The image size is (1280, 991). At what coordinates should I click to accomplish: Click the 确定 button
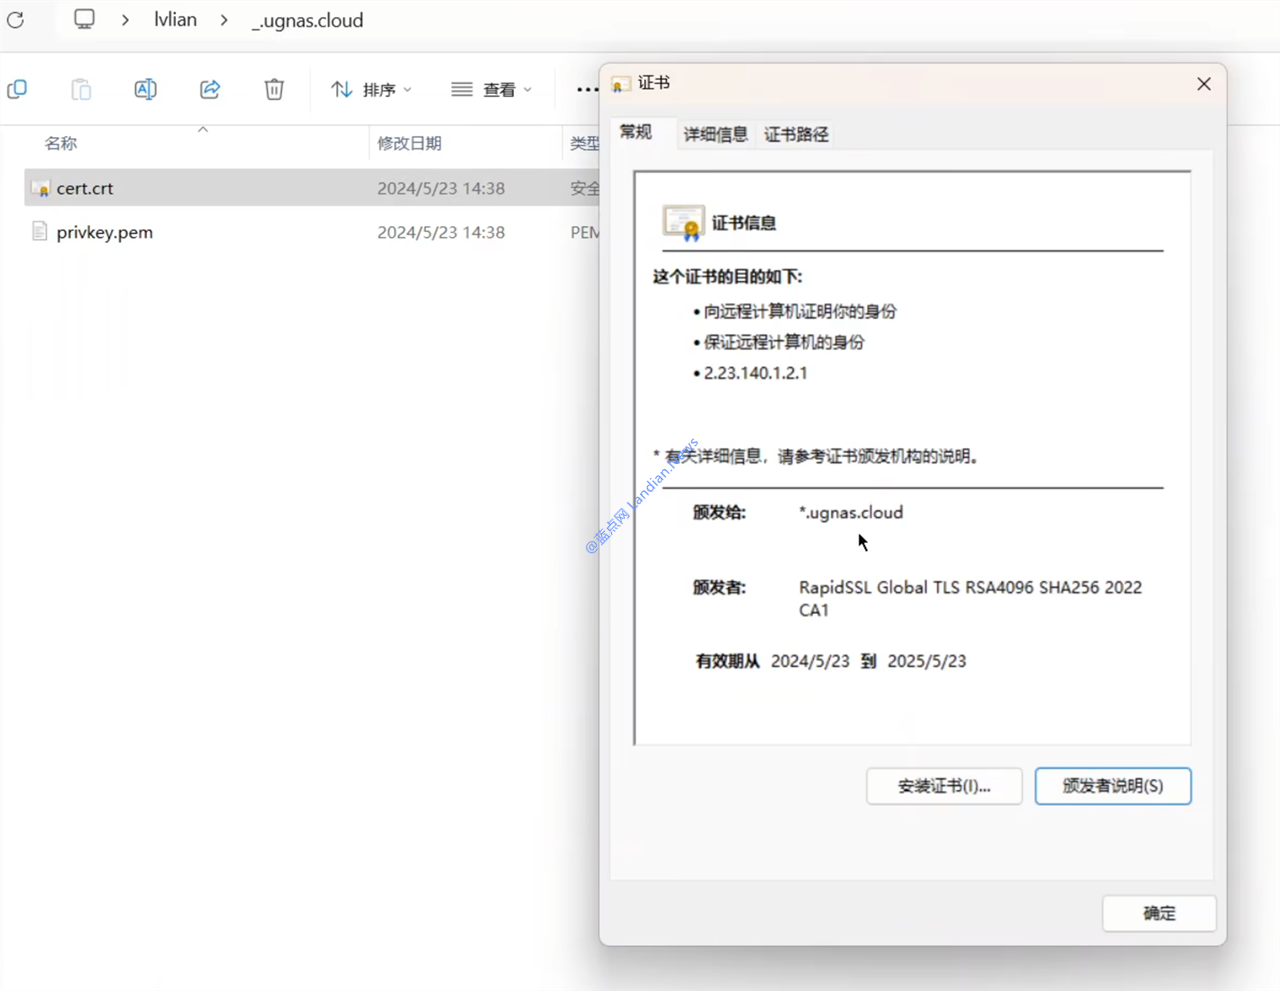tap(1159, 913)
